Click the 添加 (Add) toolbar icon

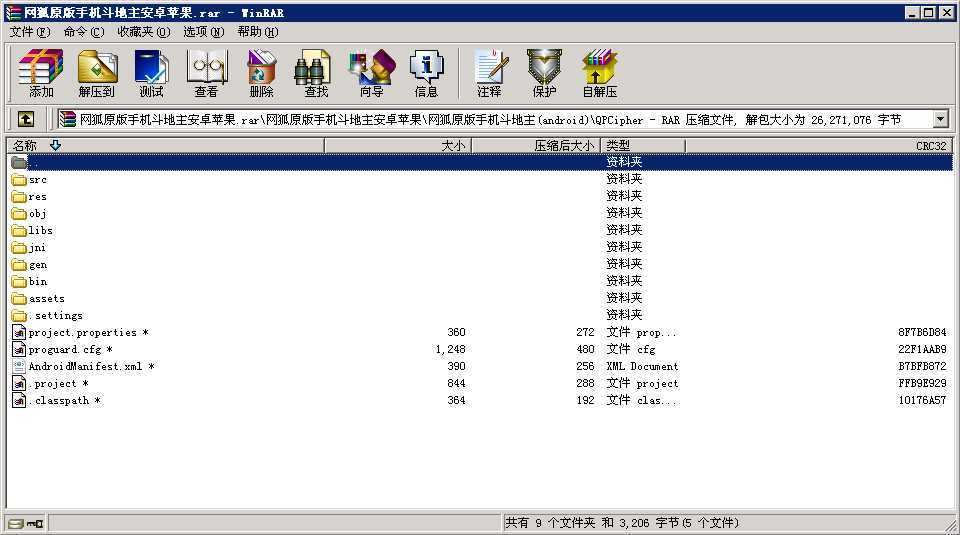[x=41, y=73]
